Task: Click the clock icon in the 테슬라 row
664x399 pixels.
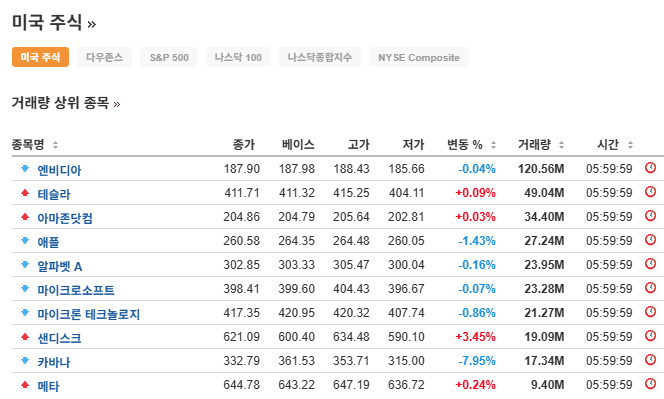Action: coord(650,192)
